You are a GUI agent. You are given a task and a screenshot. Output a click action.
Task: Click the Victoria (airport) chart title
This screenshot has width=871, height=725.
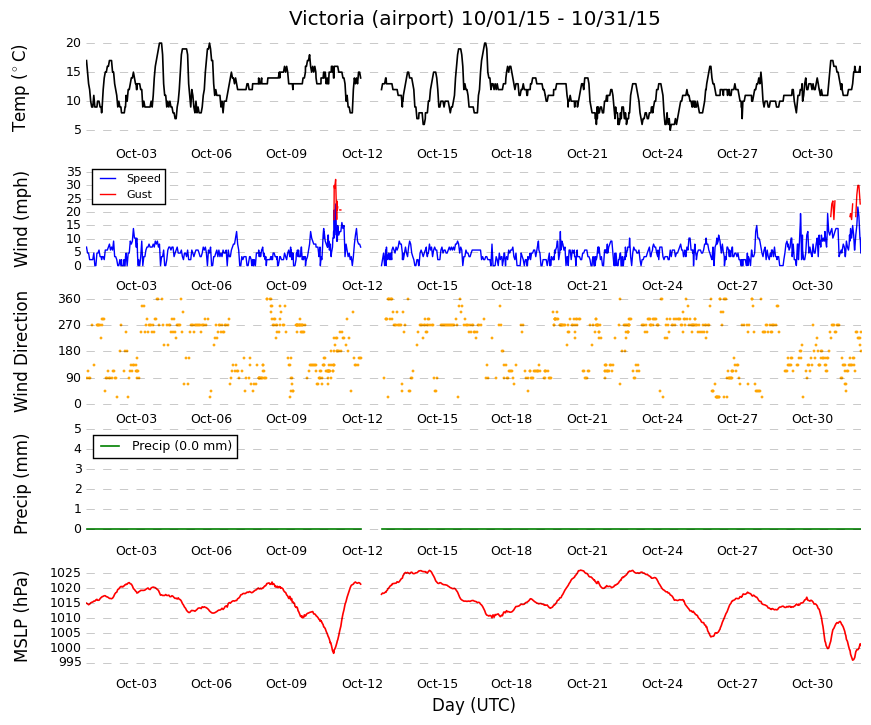pos(474,18)
